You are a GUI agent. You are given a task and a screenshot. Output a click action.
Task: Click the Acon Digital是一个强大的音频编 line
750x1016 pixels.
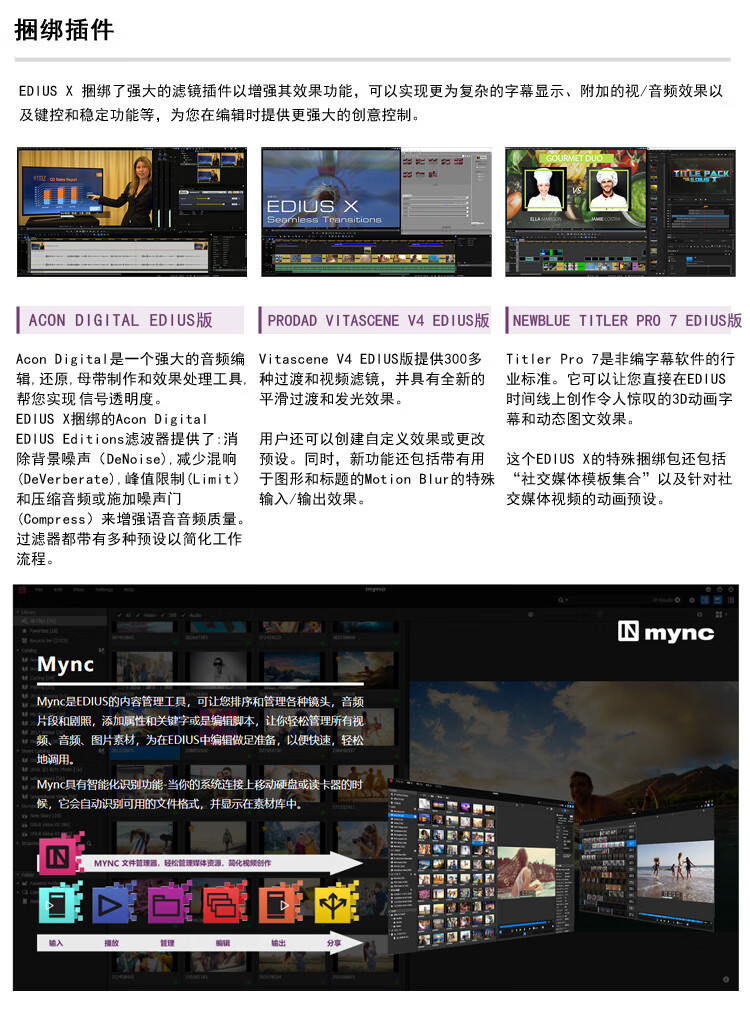[130, 359]
